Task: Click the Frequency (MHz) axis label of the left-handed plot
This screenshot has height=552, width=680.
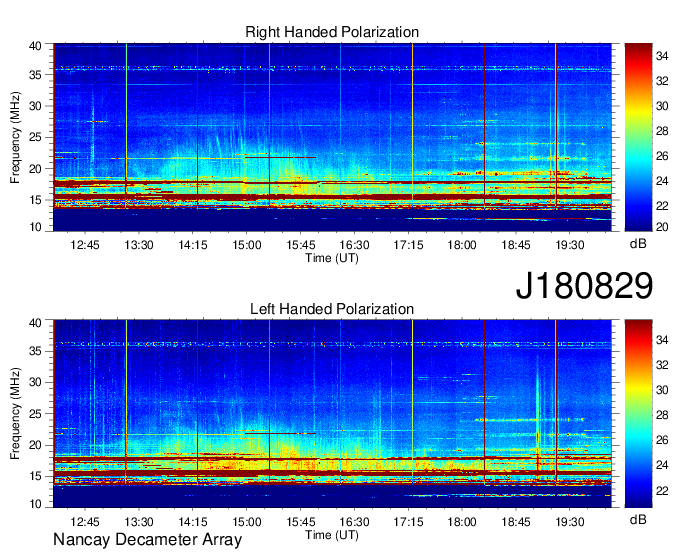Action: (15, 414)
